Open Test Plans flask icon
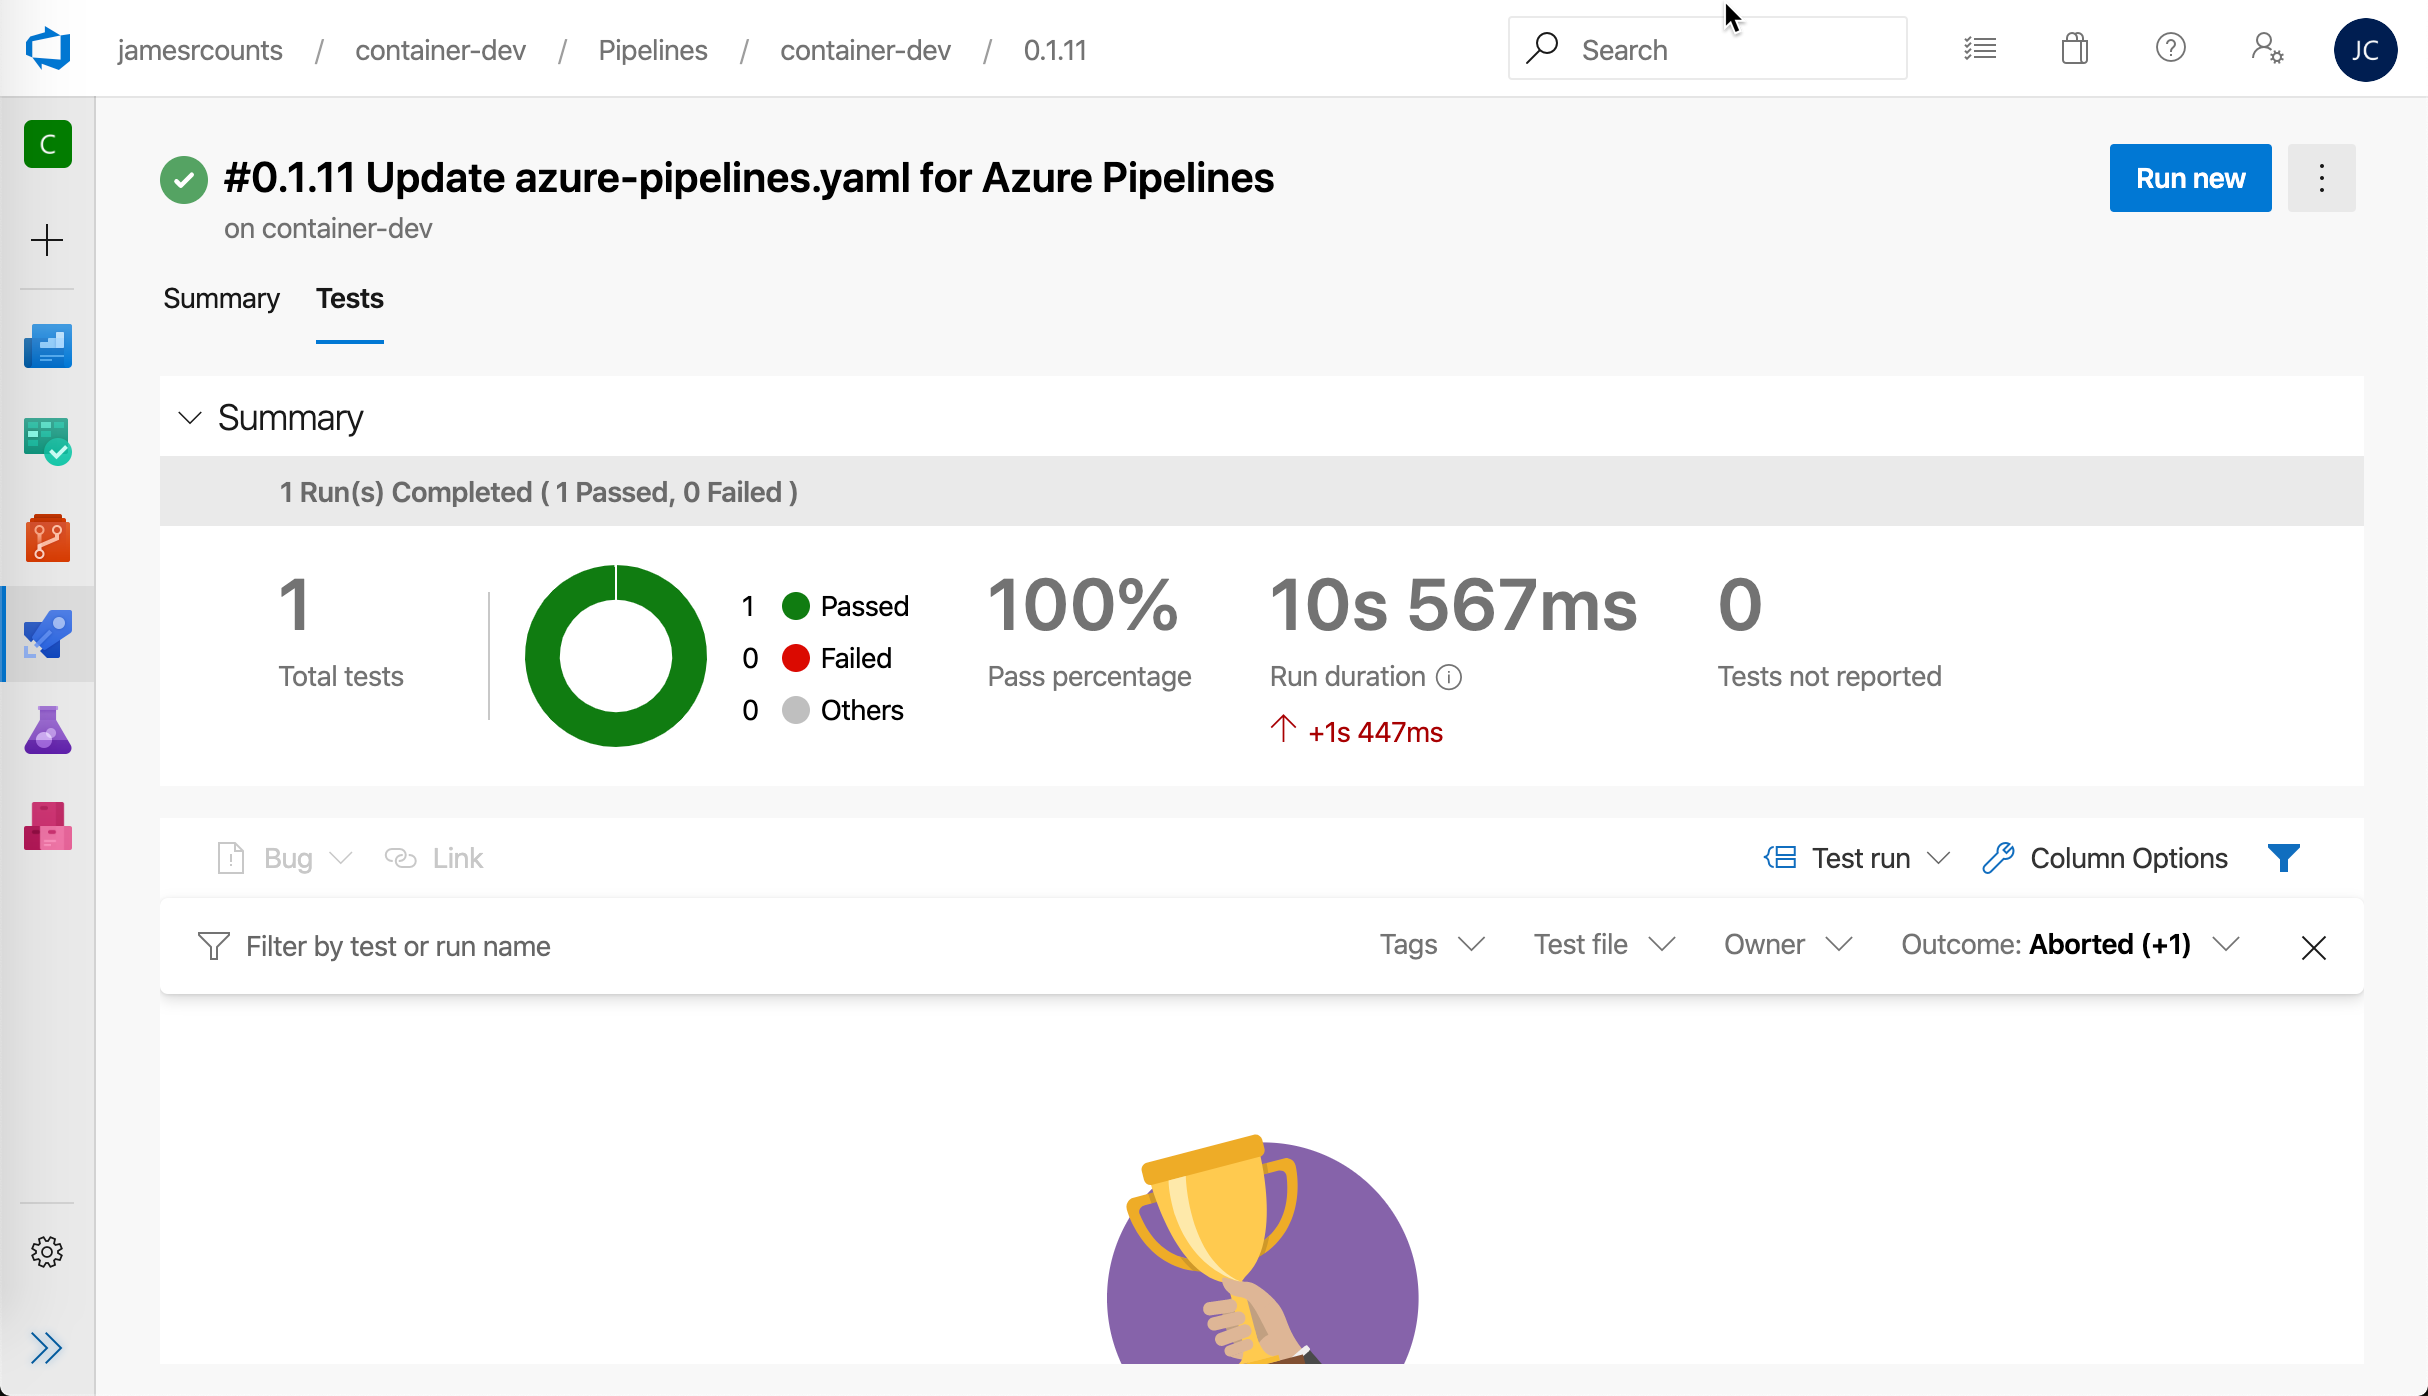2428x1396 pixels. [48, 730]
